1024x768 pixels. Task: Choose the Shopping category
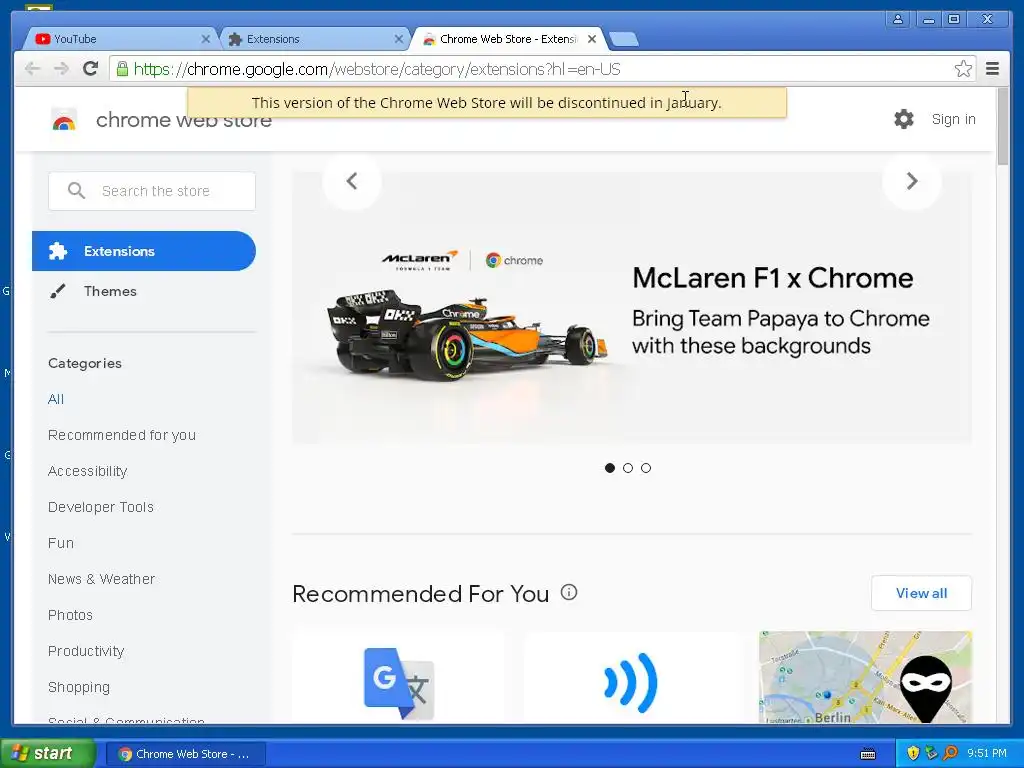[x=78, y=687]
